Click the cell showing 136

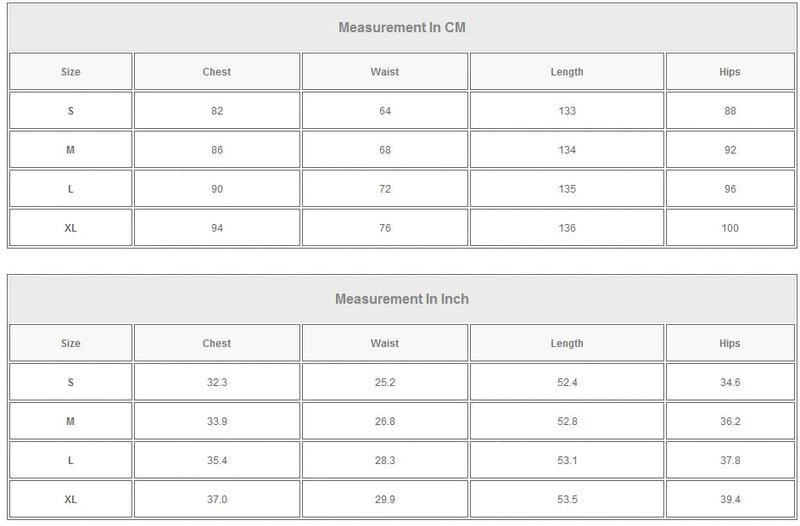pyautogui.click(x=567, y=228)
